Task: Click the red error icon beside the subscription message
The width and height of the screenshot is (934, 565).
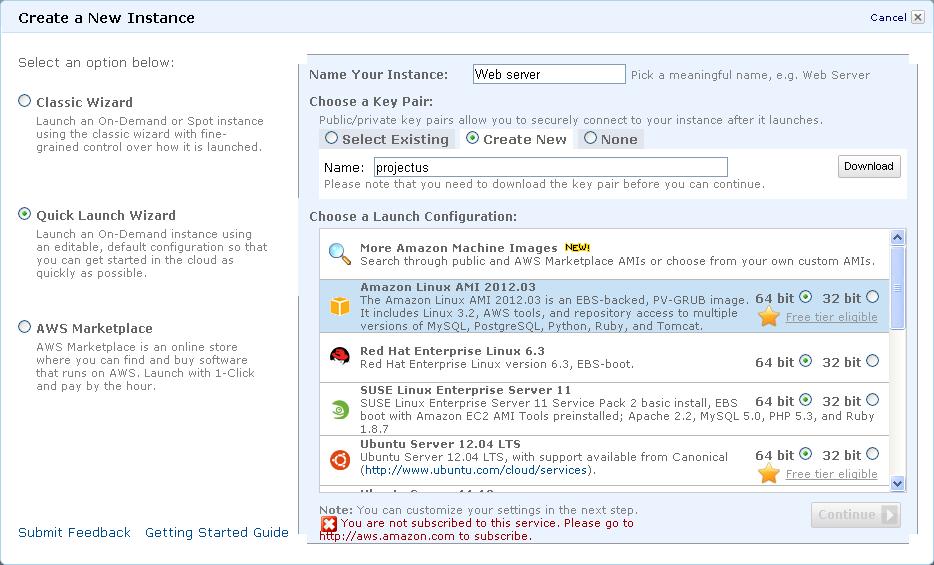Action: click(x=329, y=524)
